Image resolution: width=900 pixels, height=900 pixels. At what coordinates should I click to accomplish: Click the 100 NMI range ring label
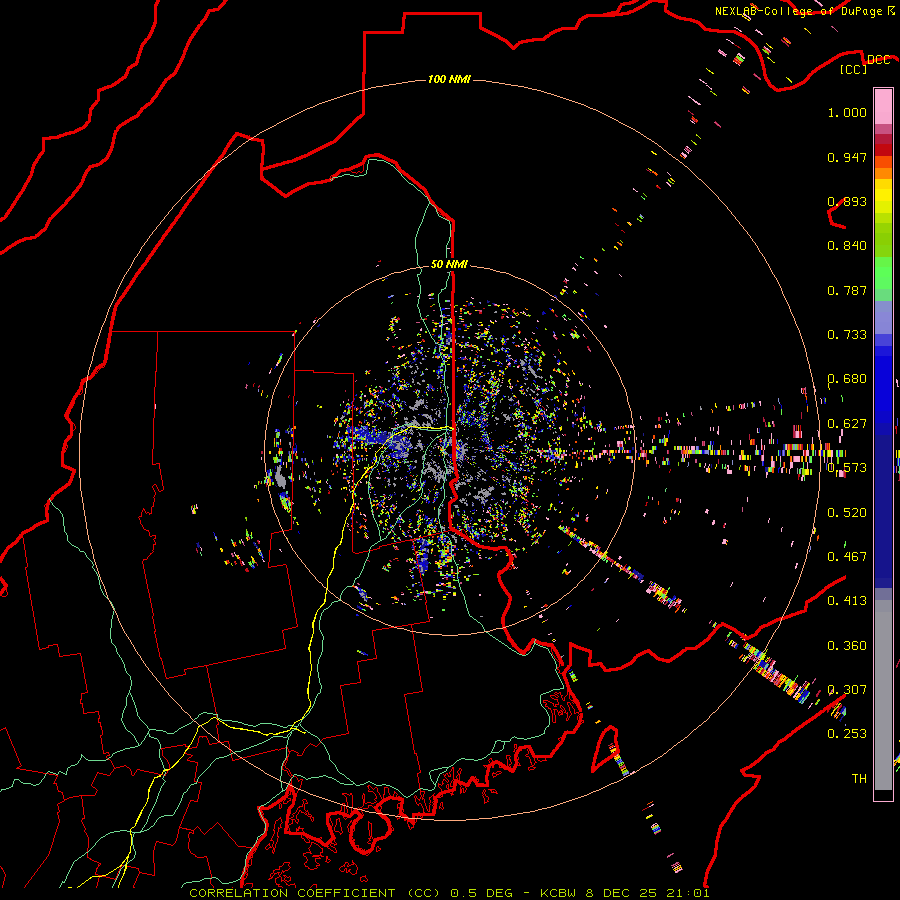pyautogui.click(x=449, y=79)
